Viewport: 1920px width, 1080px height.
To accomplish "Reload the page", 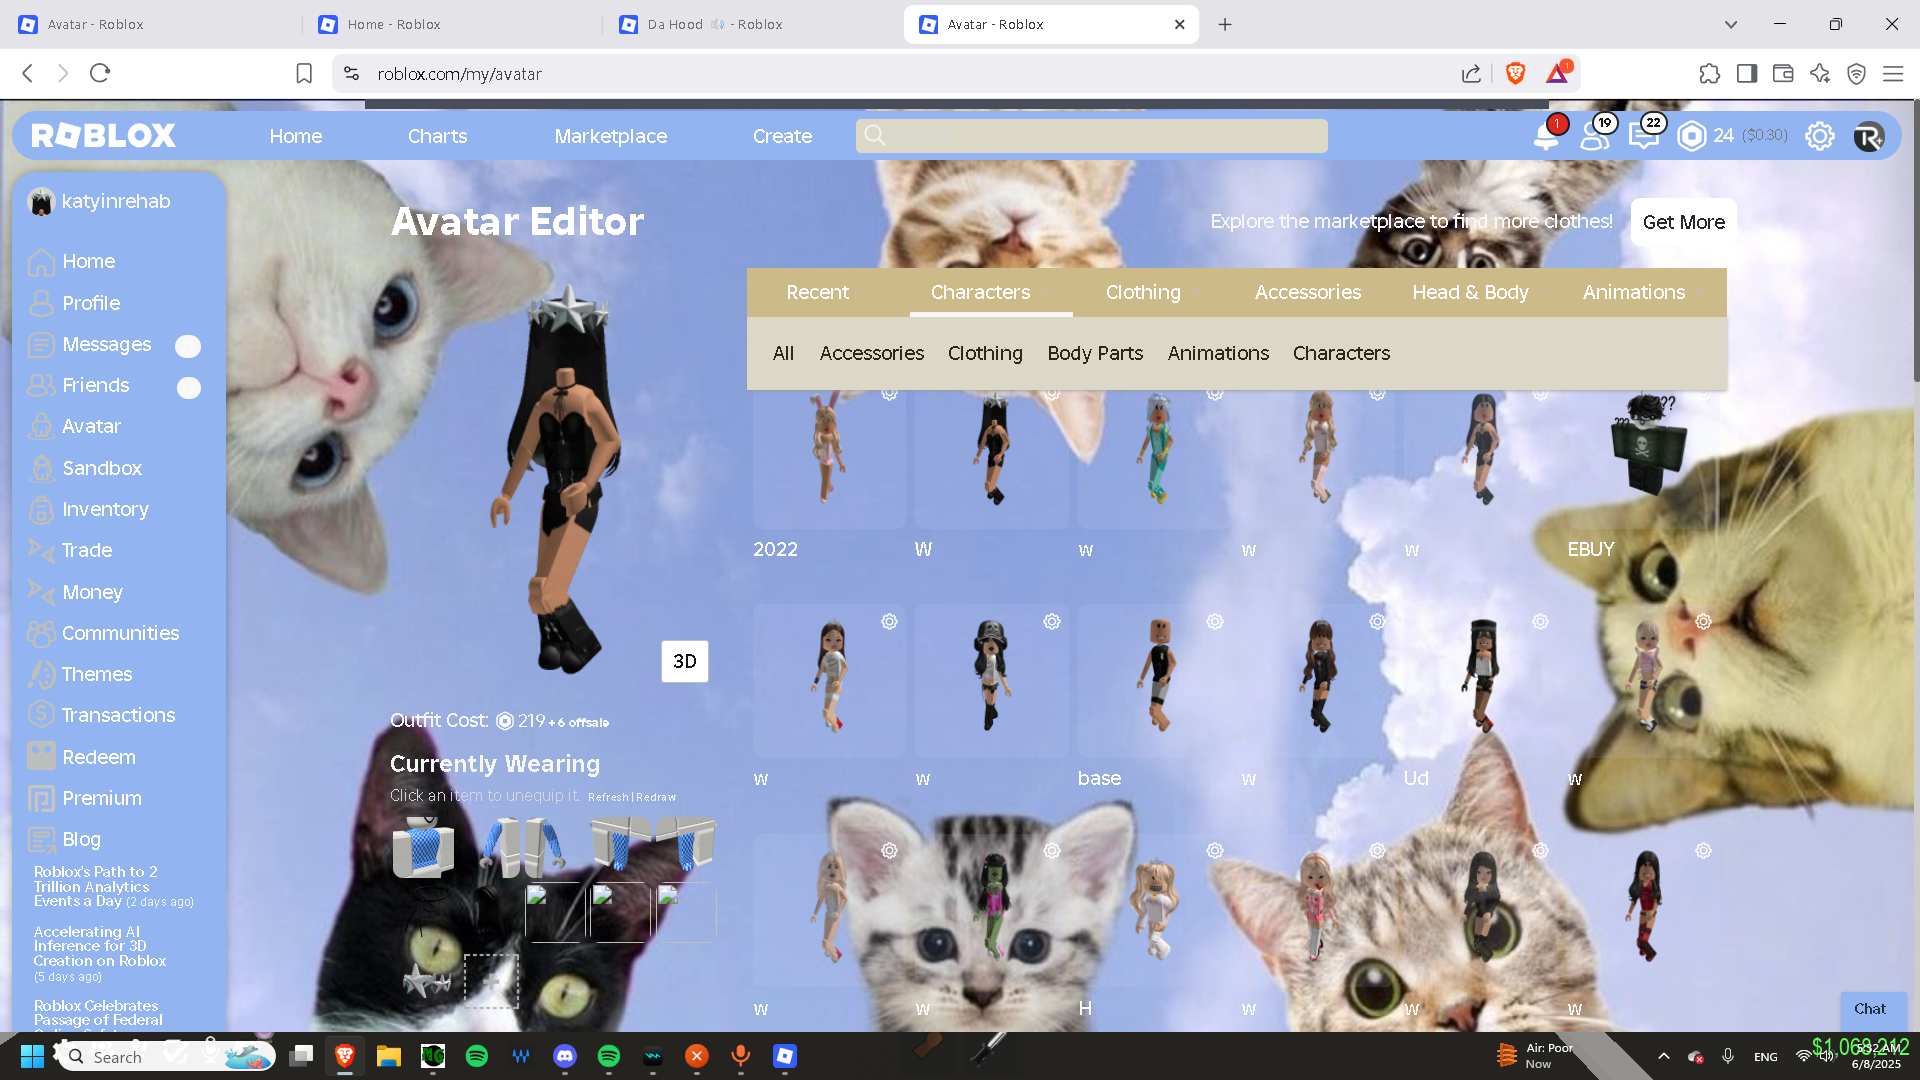I will pos(100,73).
